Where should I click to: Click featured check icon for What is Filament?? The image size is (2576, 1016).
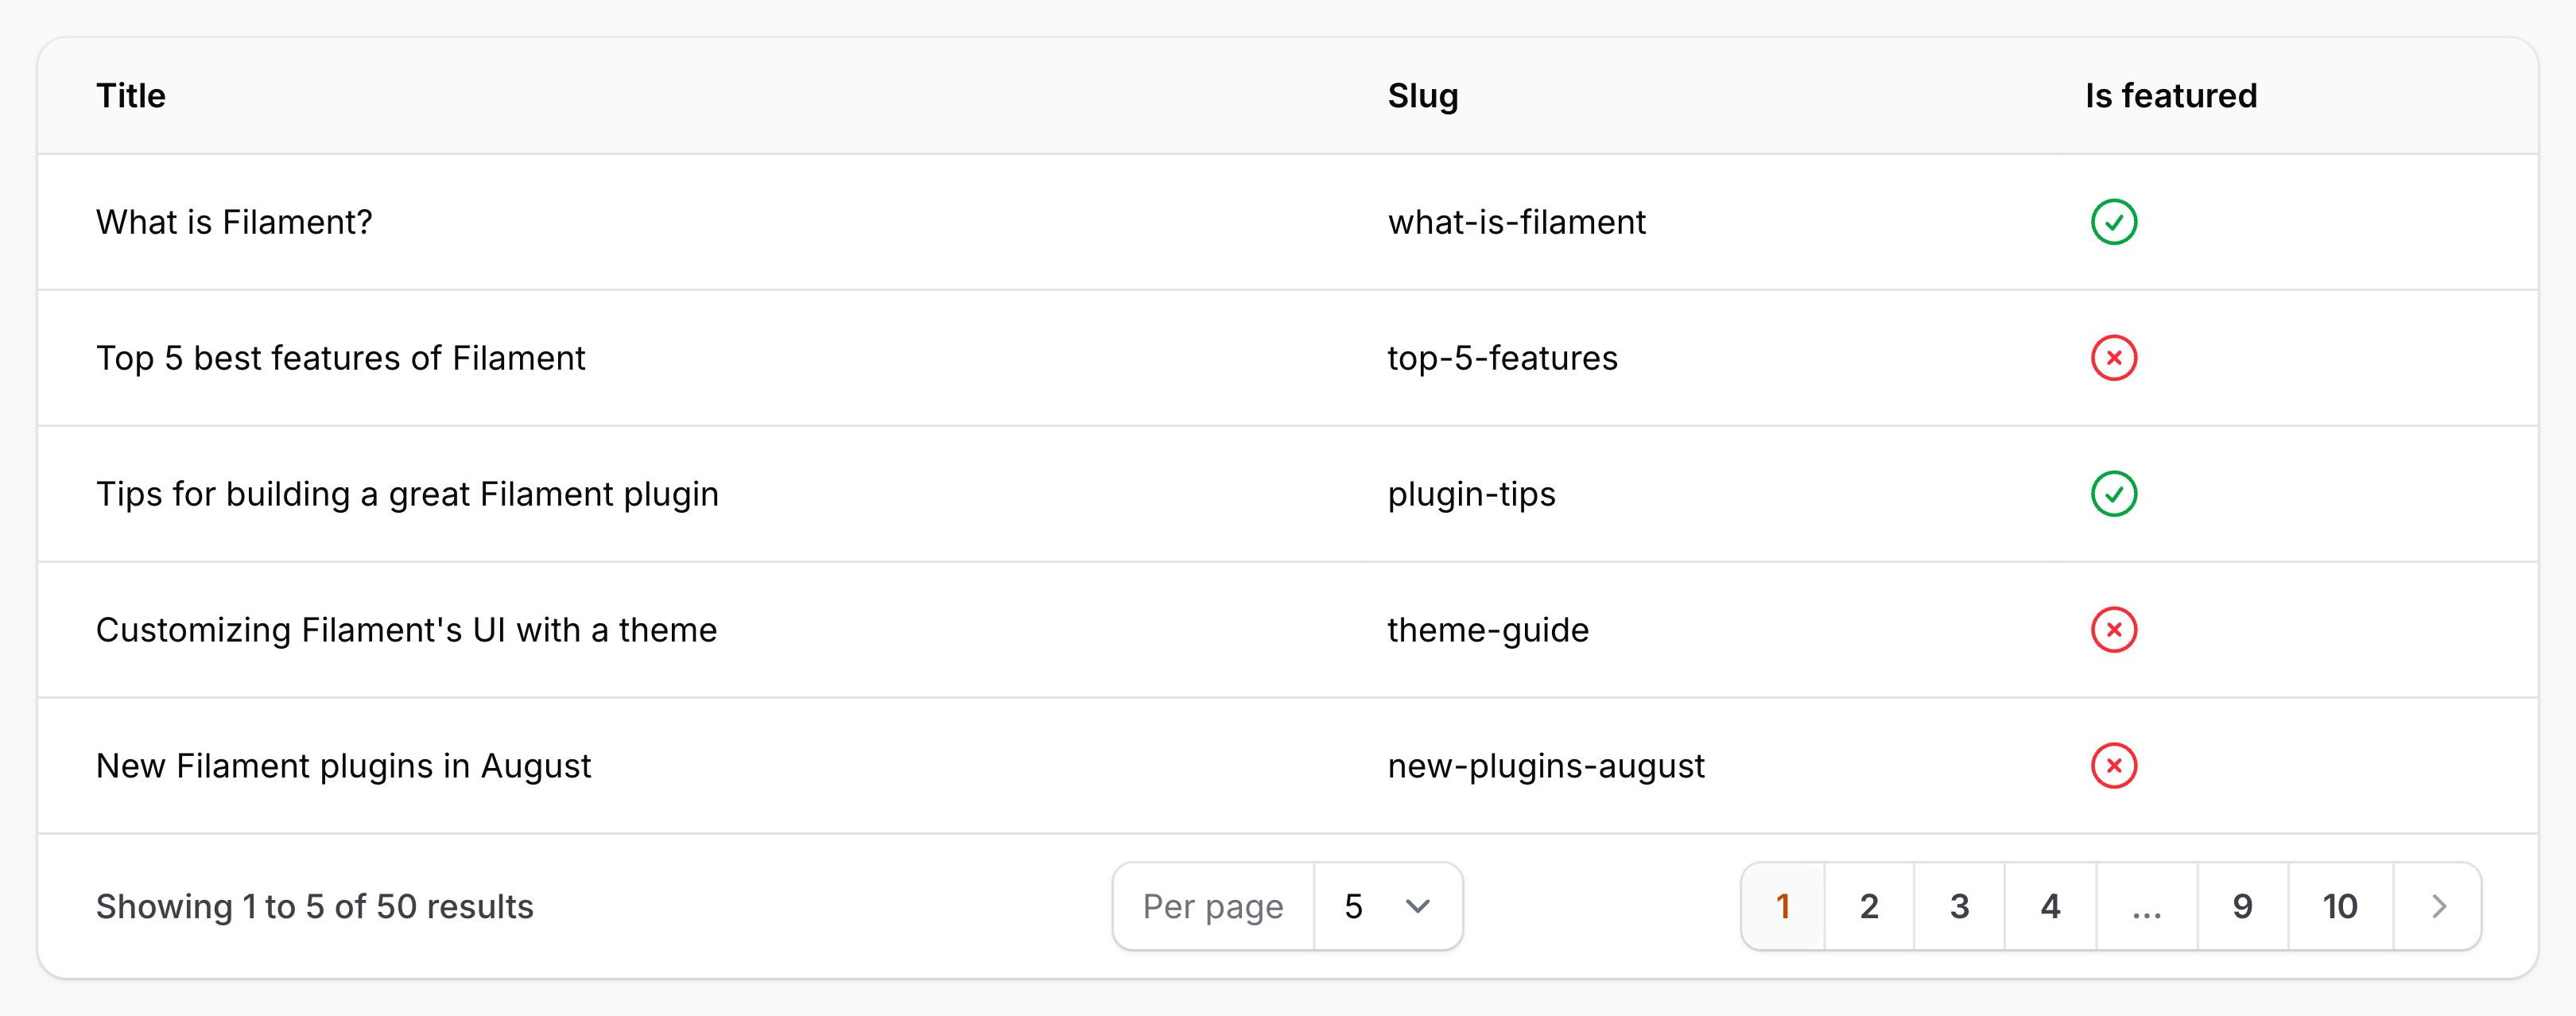pos(2113,222)
